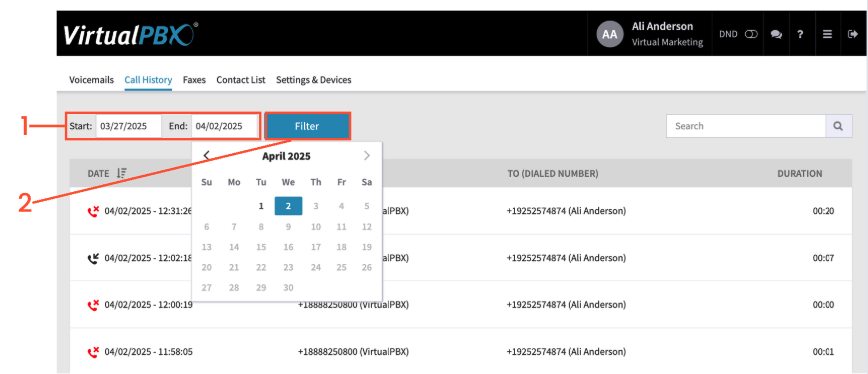Screen dimensions: 868x374
Task: Click the Ali Anderson user name
Action: 662,27
